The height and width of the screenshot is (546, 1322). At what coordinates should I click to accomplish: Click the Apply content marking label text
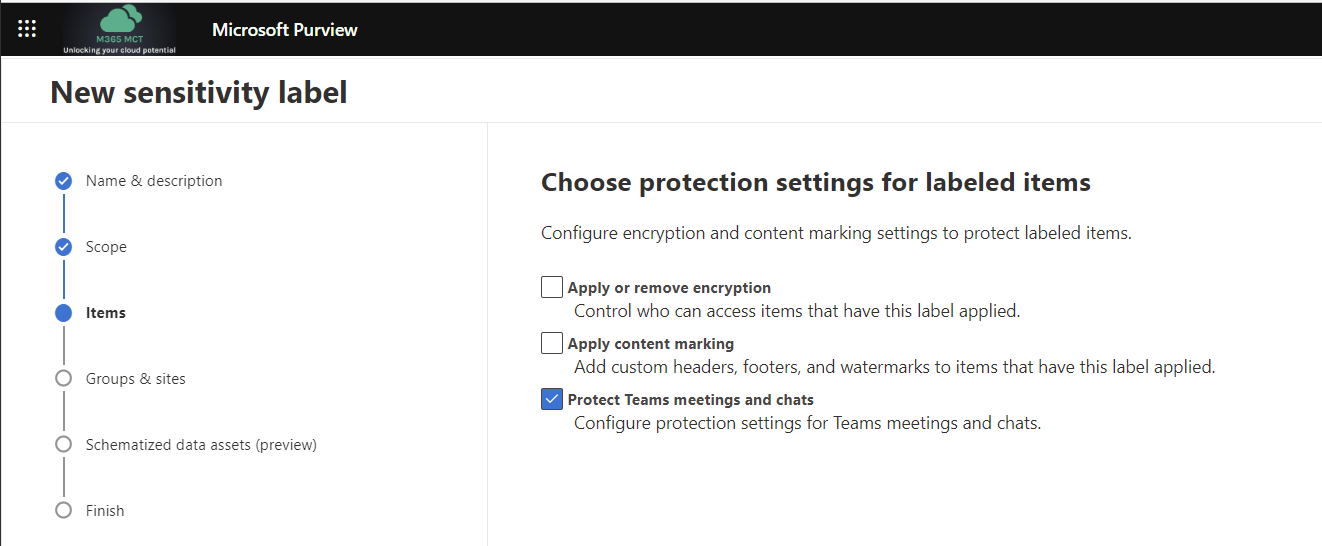tap(651, 344)
